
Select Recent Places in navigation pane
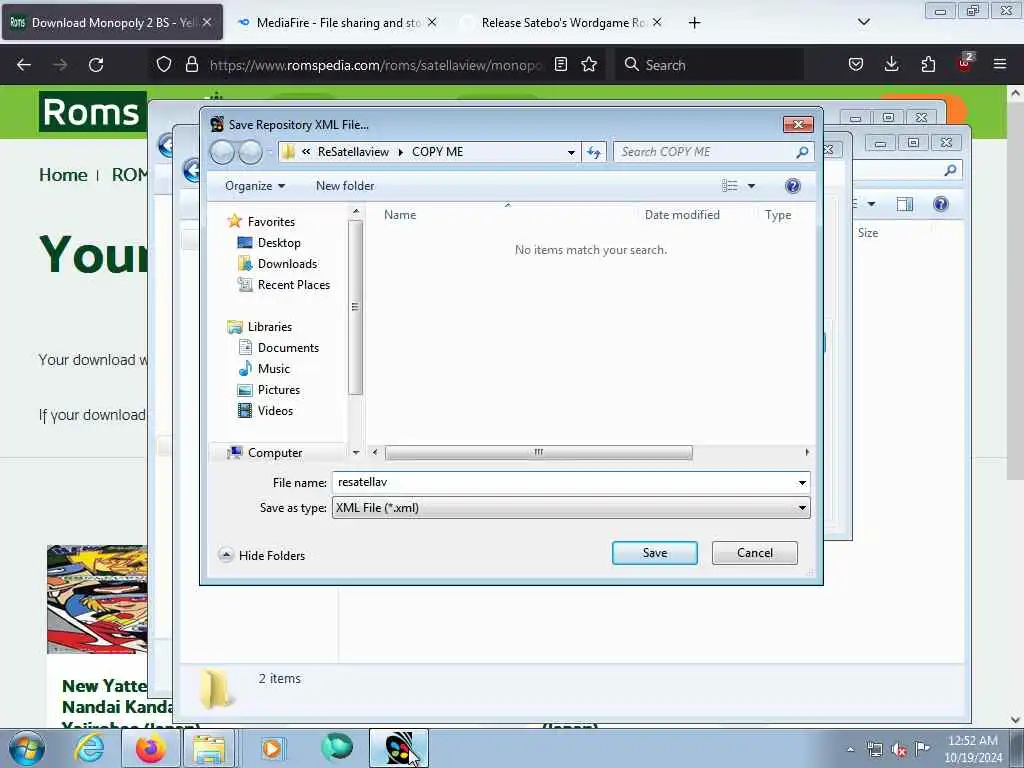pyautogui.click(x=293, y=285)
